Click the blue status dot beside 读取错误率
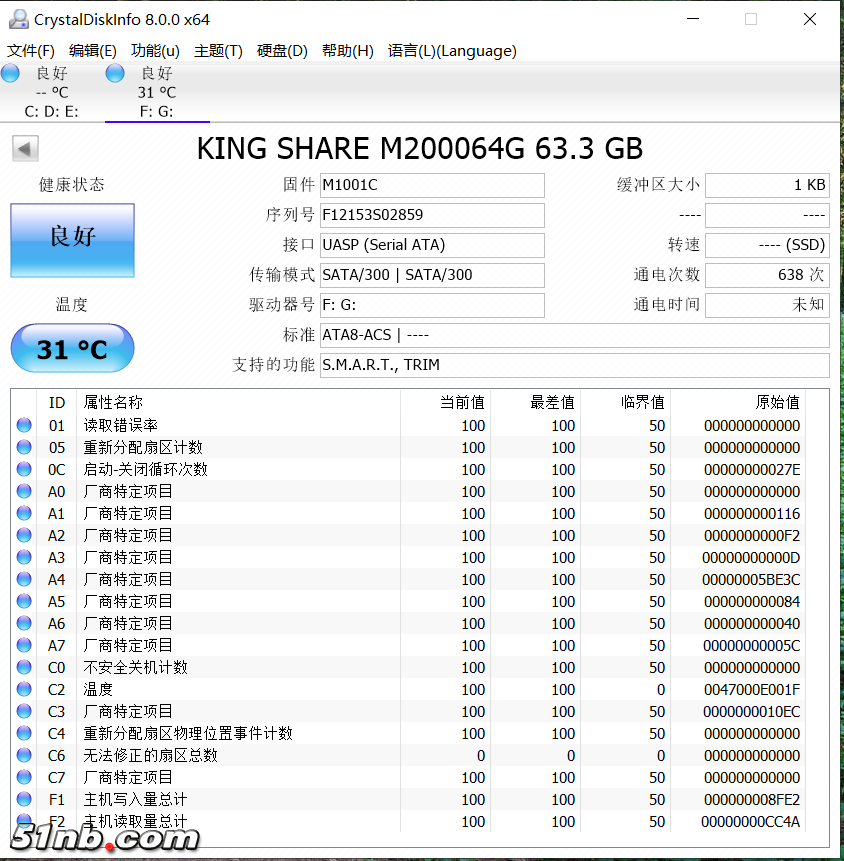 pos(22,425)
